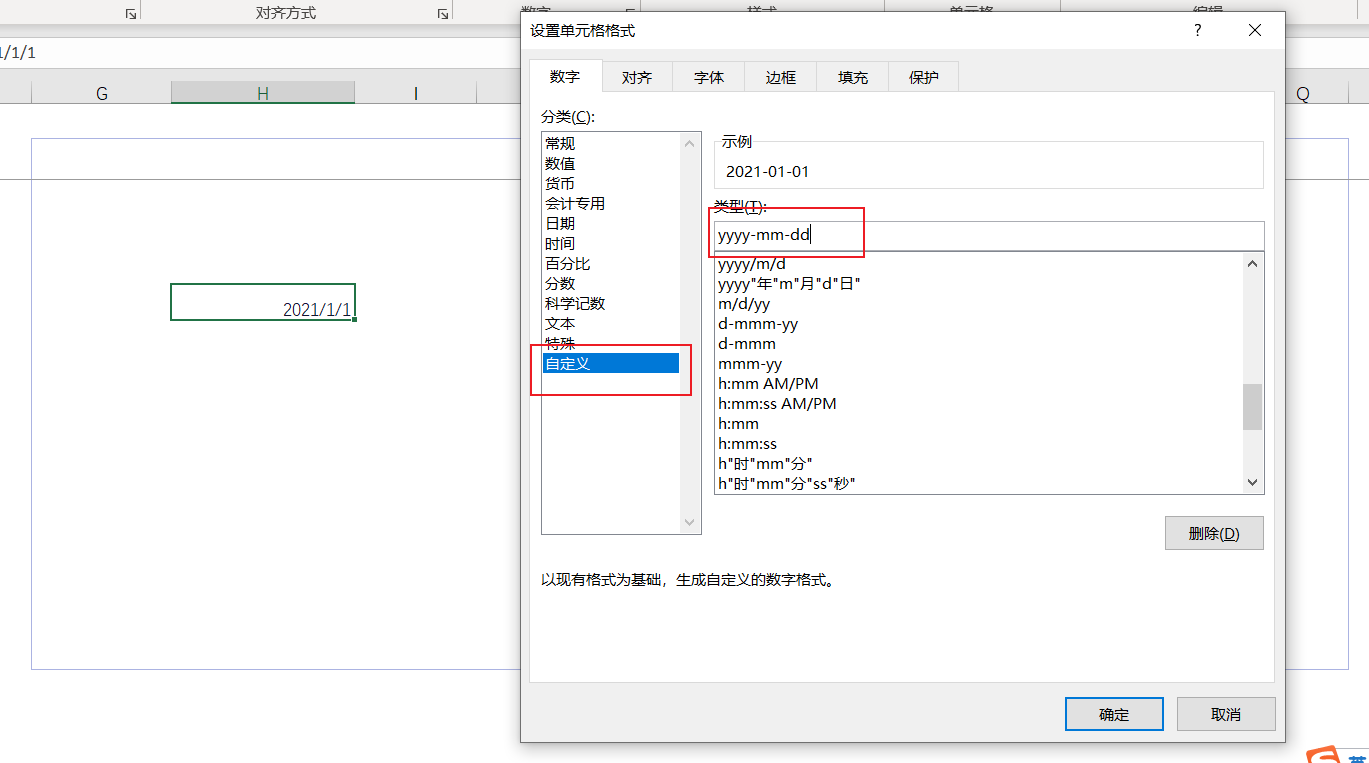The height and width of the screenshot is (763, 1369).
Task: Open the 边框 tab
Action: (x=781, y=77)
